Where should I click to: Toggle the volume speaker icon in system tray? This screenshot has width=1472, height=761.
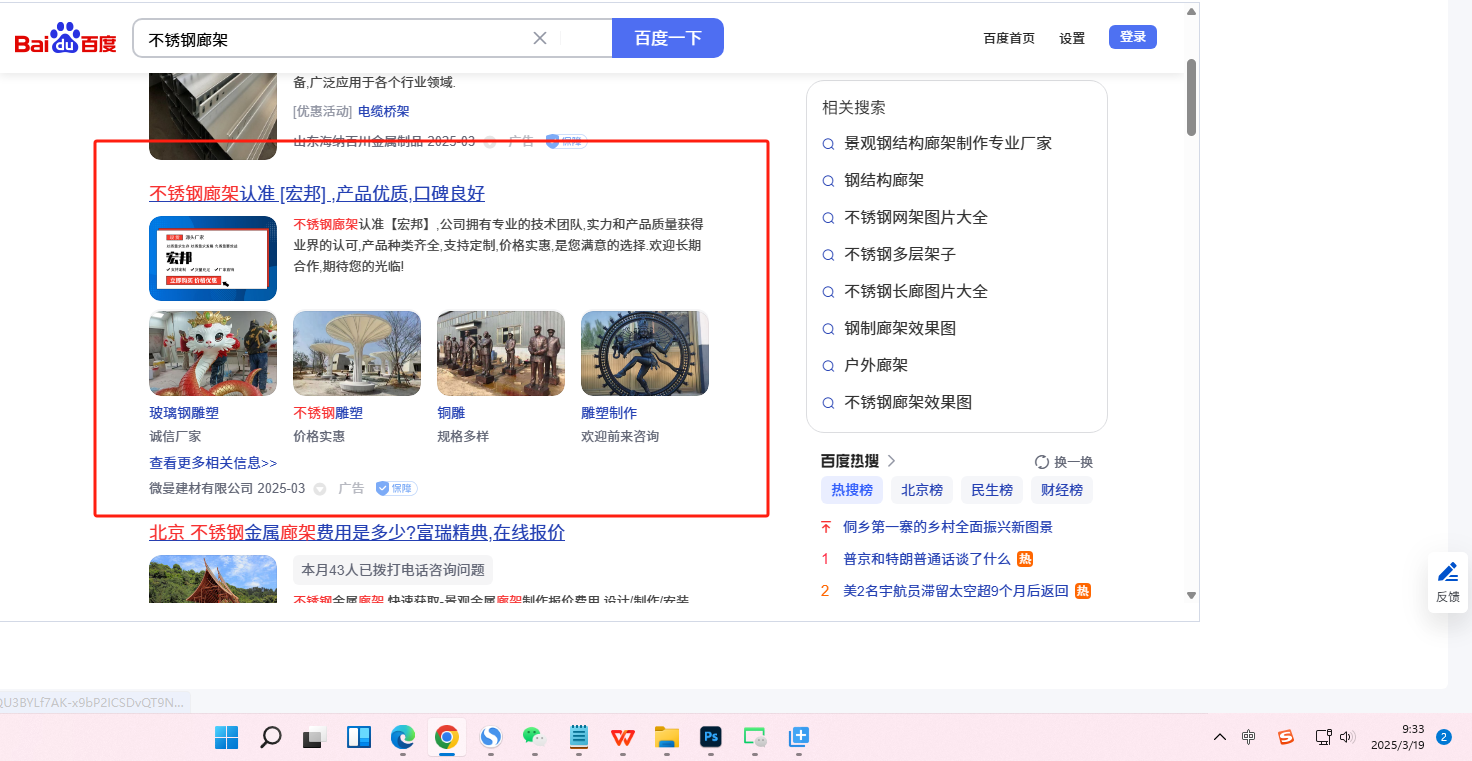point(1347,738)
